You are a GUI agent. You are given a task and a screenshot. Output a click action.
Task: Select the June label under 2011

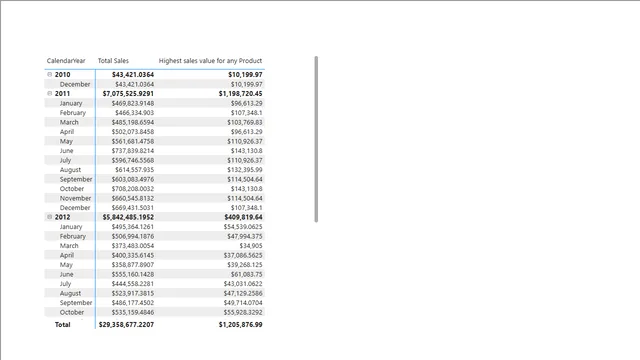67,151
